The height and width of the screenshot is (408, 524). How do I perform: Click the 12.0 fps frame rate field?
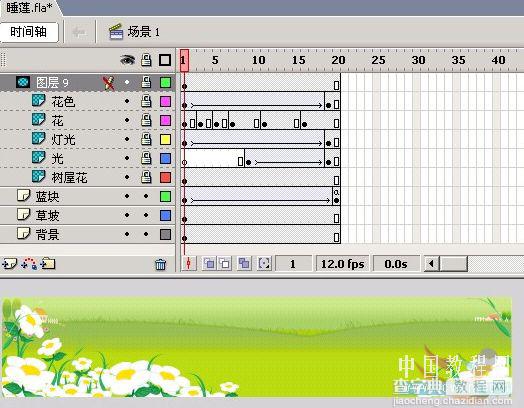[343, 264]
